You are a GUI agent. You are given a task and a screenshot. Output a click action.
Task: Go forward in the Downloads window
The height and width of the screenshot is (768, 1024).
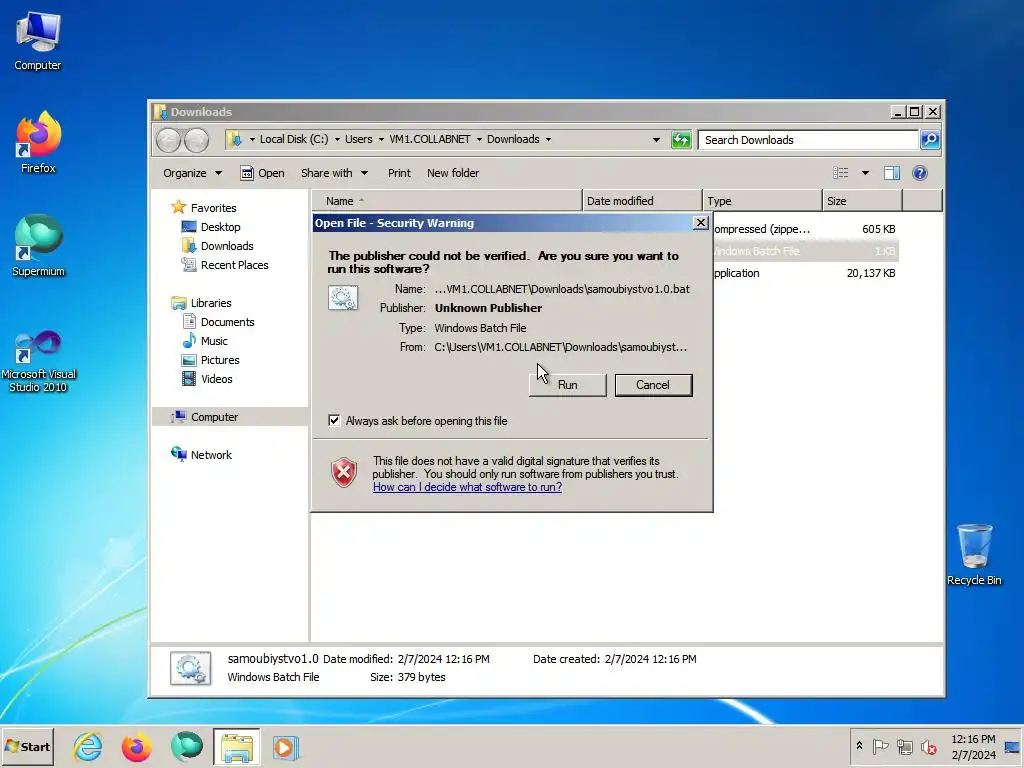click(x=196, y=140)
